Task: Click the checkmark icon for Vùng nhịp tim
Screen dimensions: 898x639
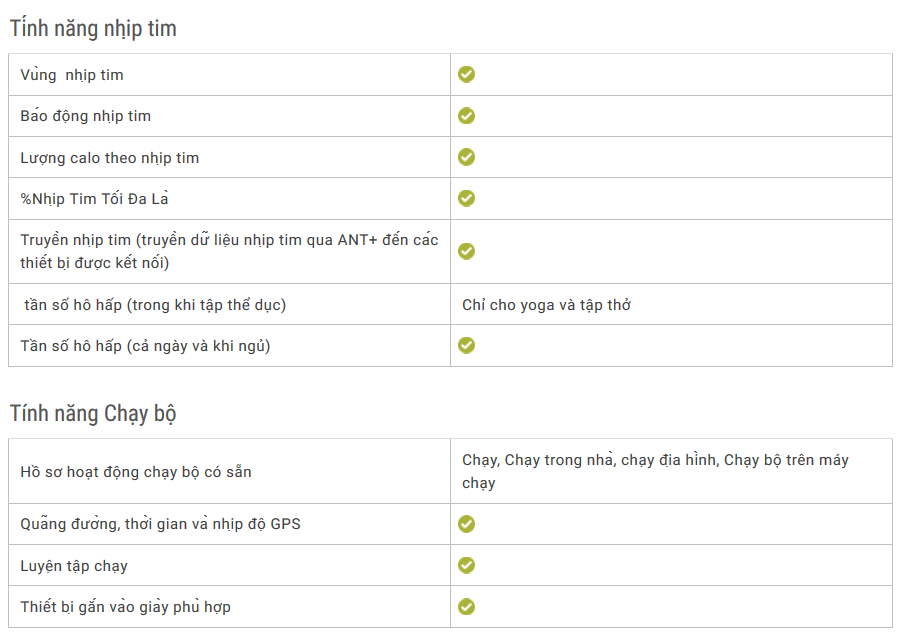Action: [x=466, y=74]
